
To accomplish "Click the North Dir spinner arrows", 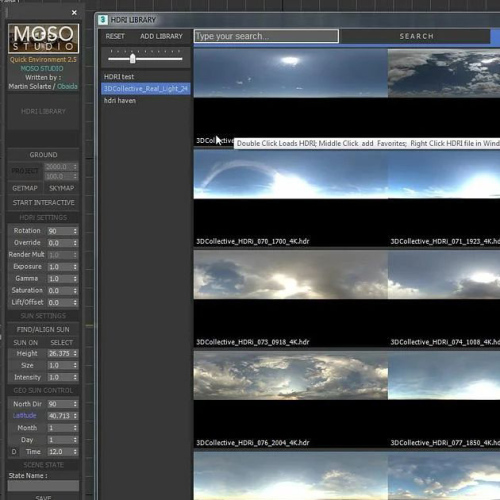I will (x=75, y=404).
